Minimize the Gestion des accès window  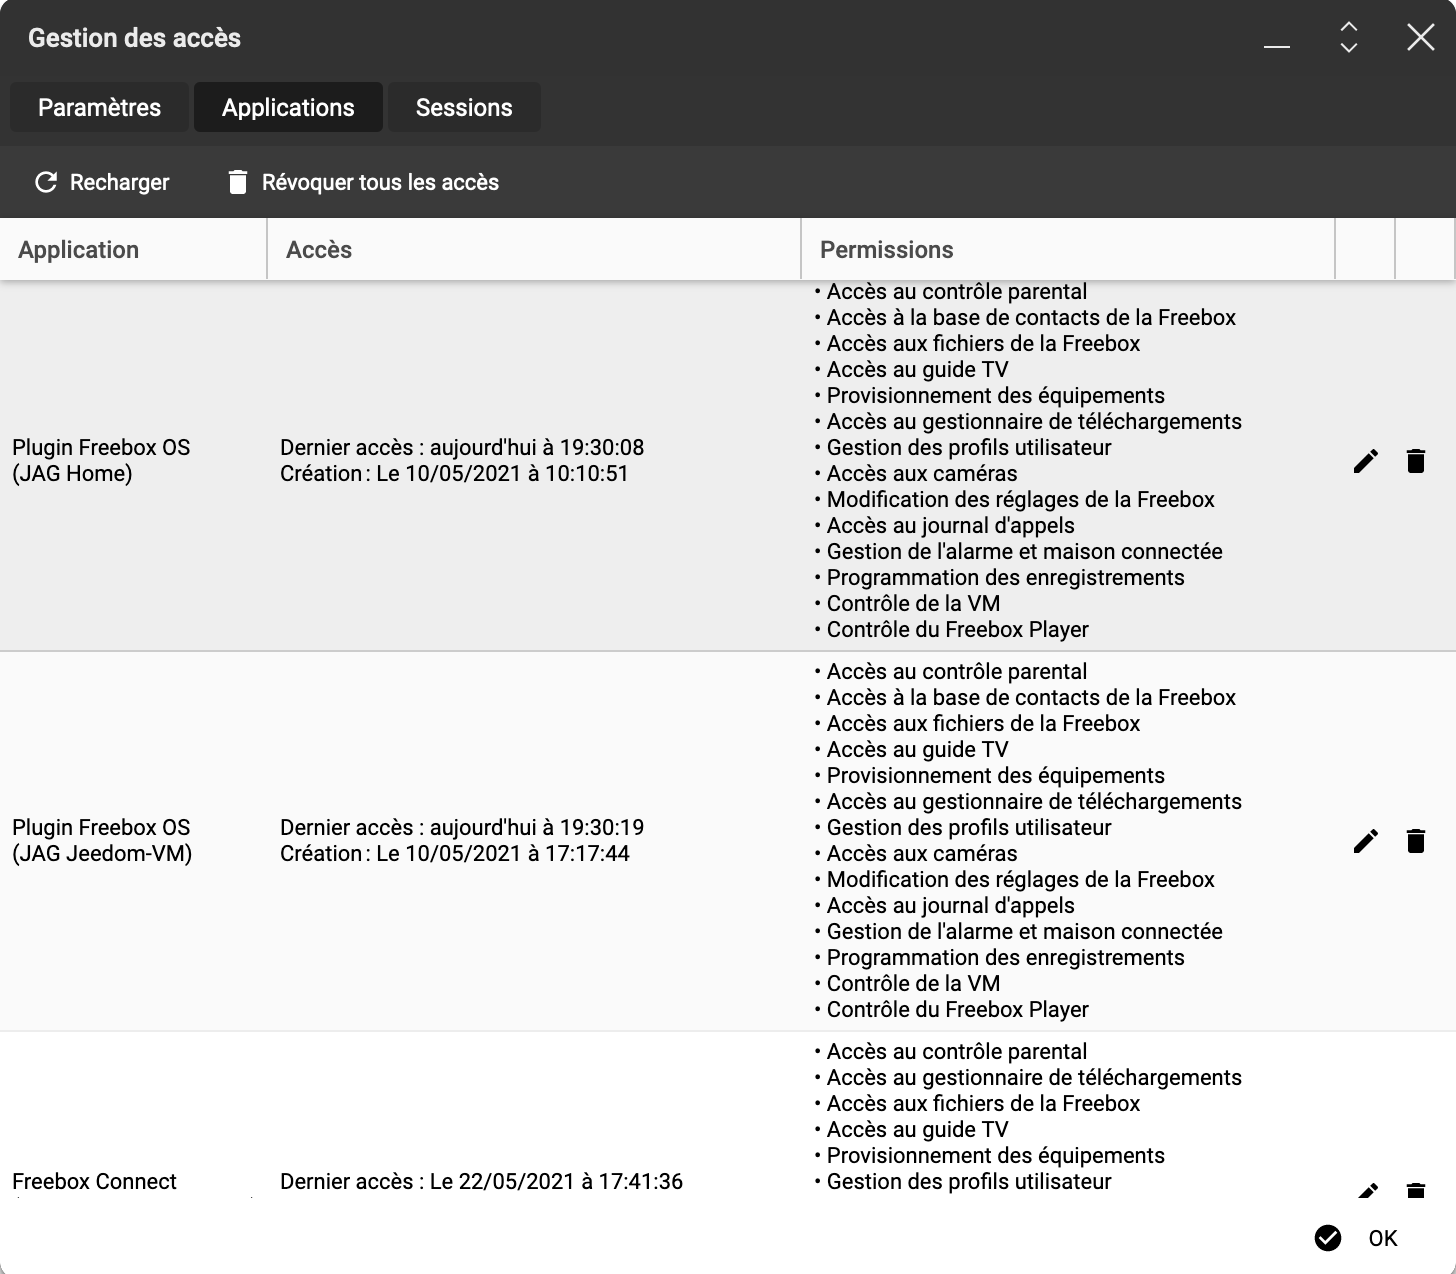tap(1277, 46)
